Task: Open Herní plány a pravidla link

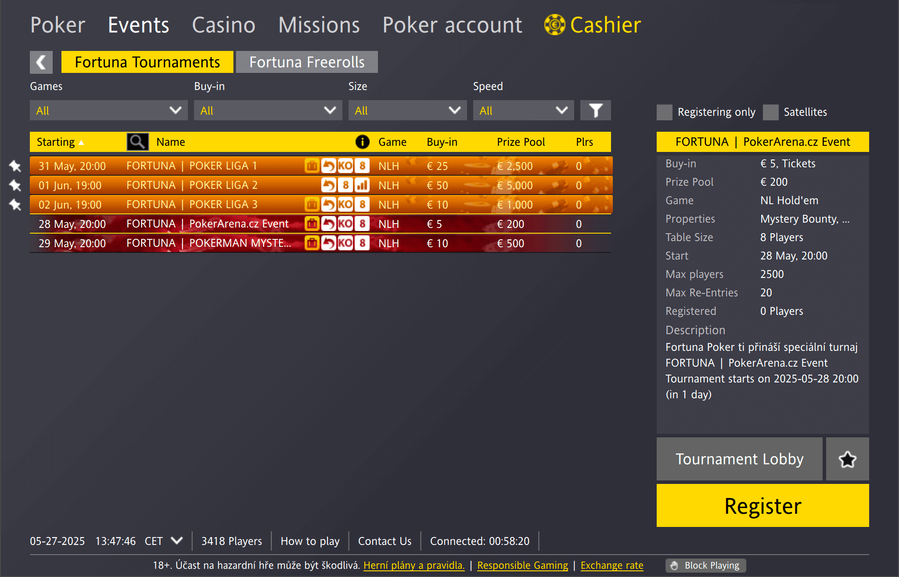Action: click(414, 566)
